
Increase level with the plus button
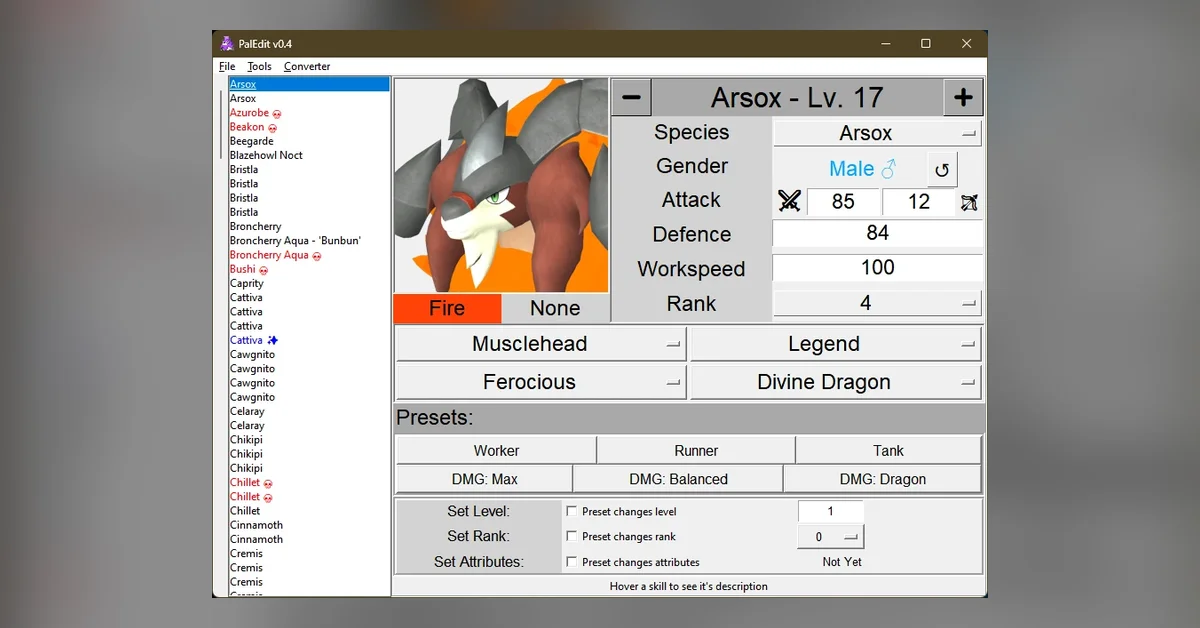[963, 97]
